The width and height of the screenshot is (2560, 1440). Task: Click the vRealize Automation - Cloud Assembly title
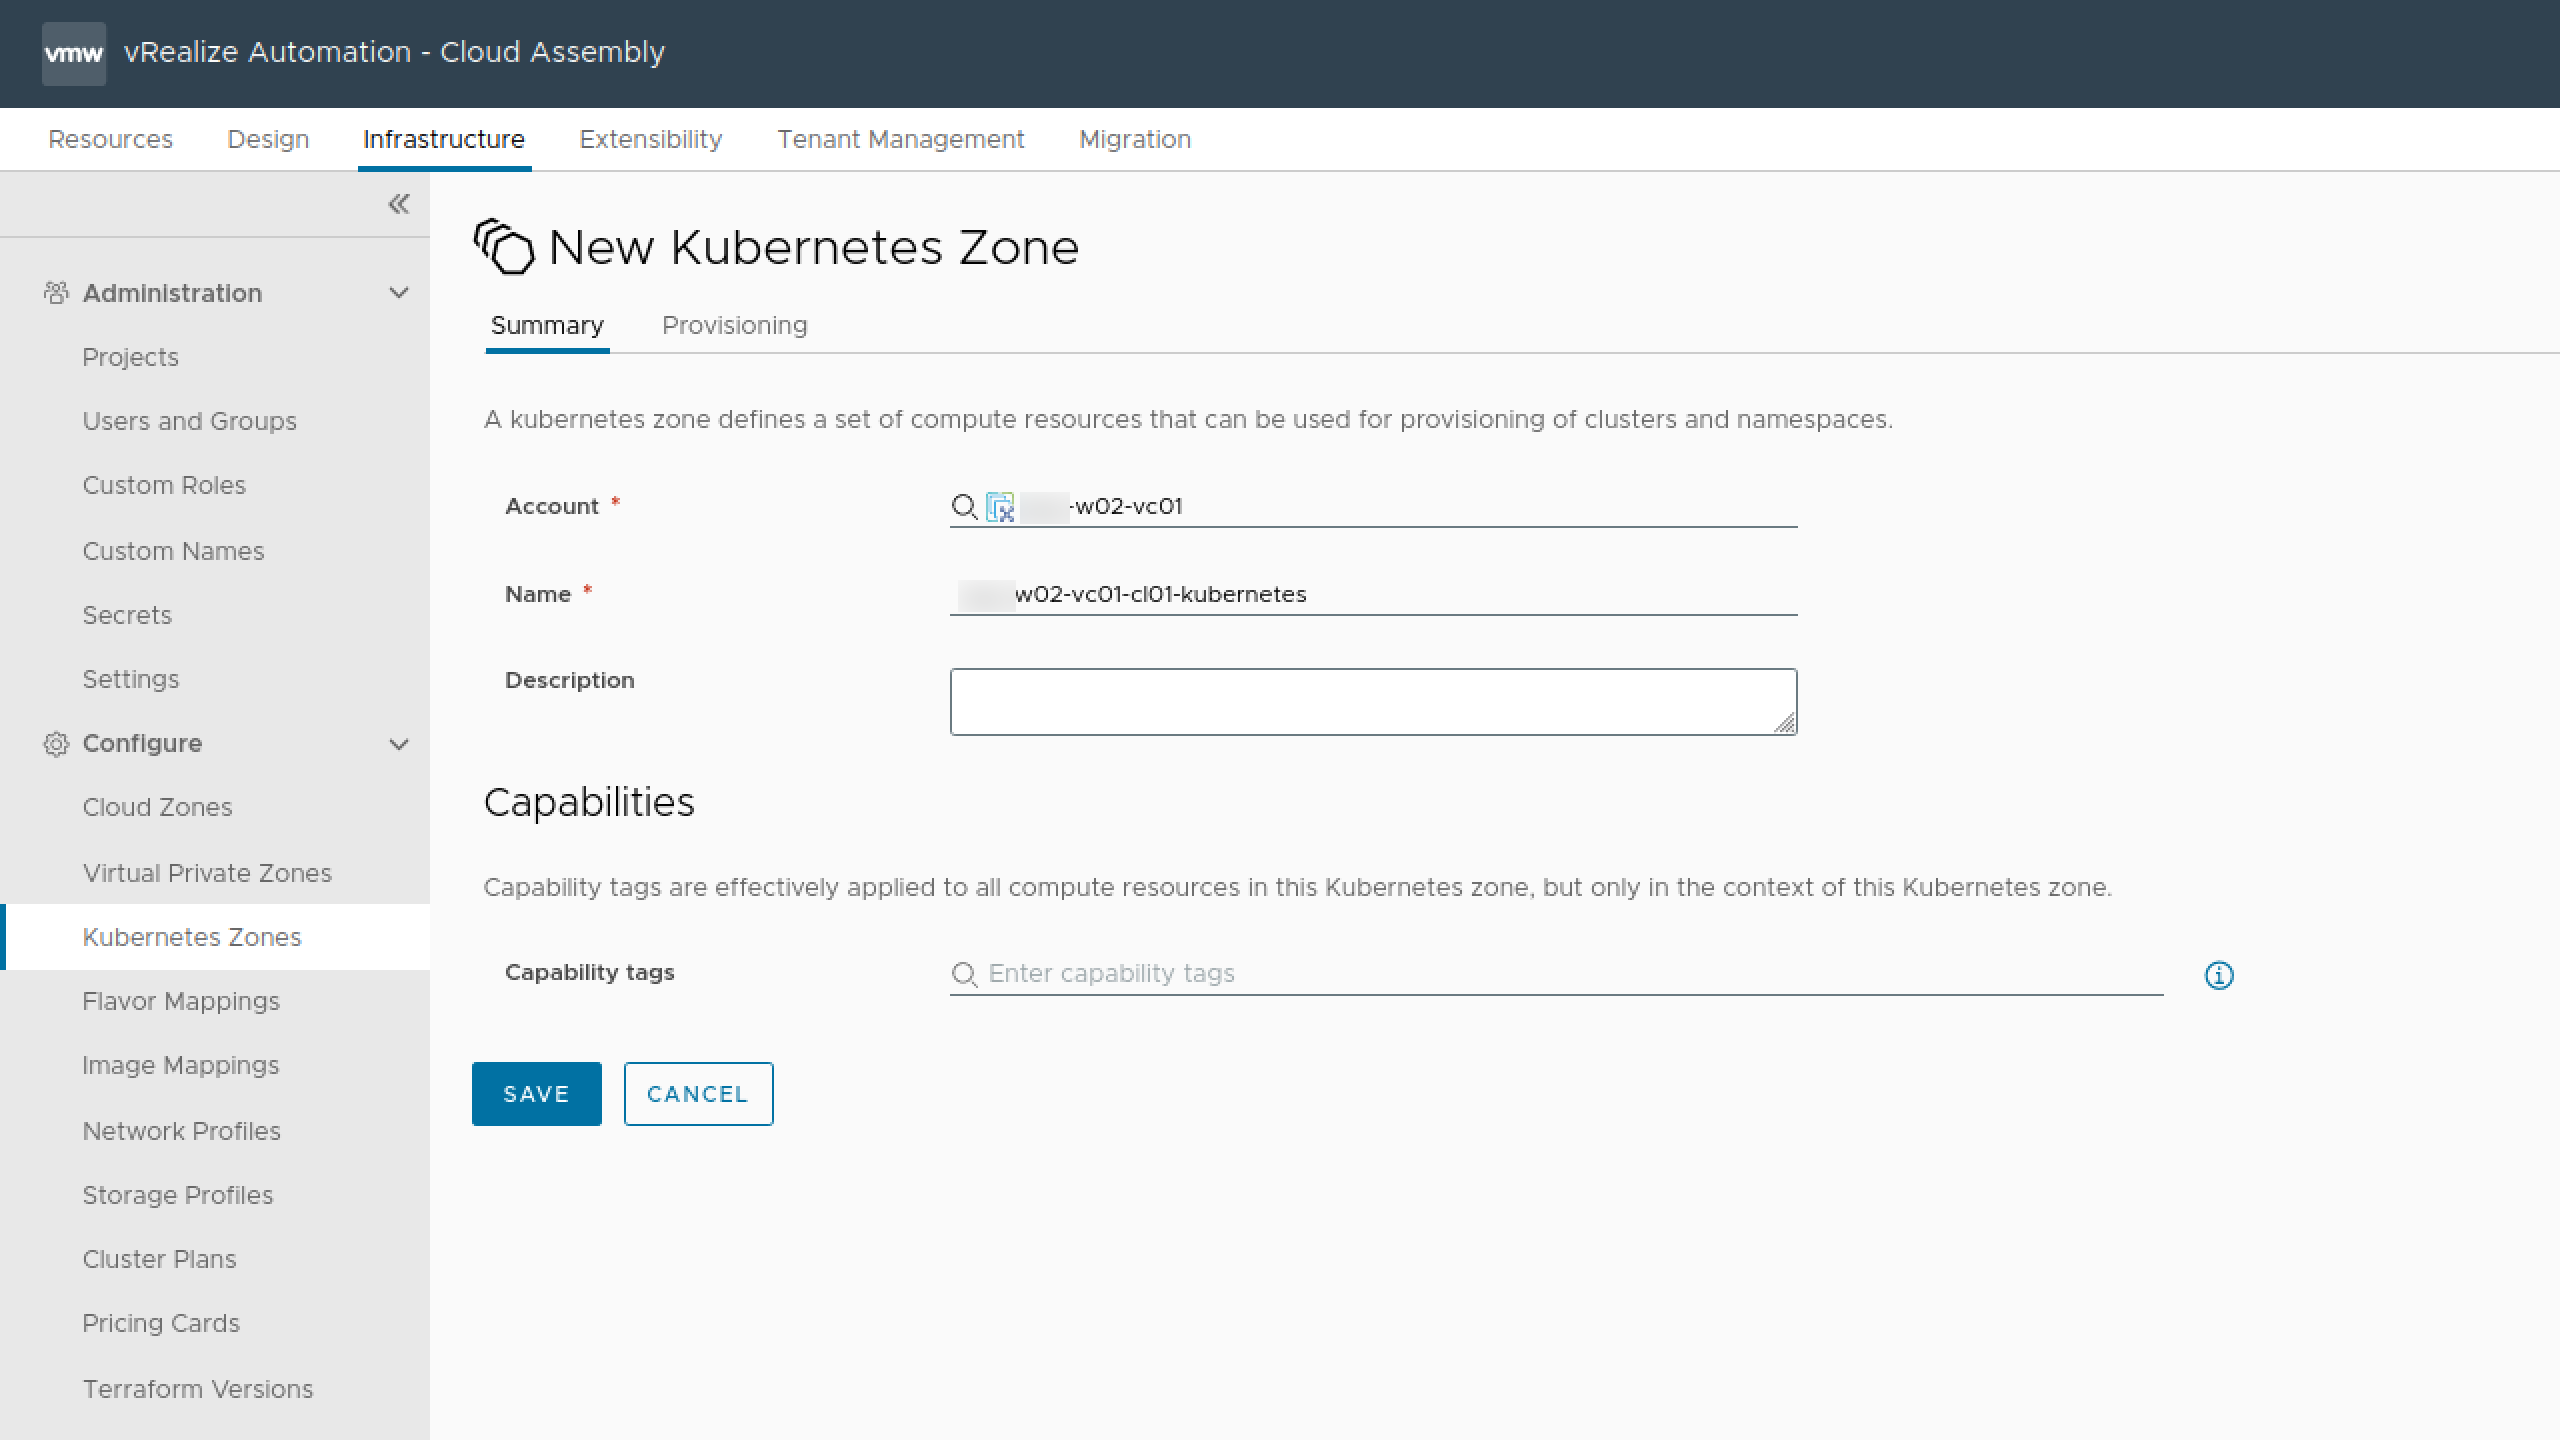394,52
